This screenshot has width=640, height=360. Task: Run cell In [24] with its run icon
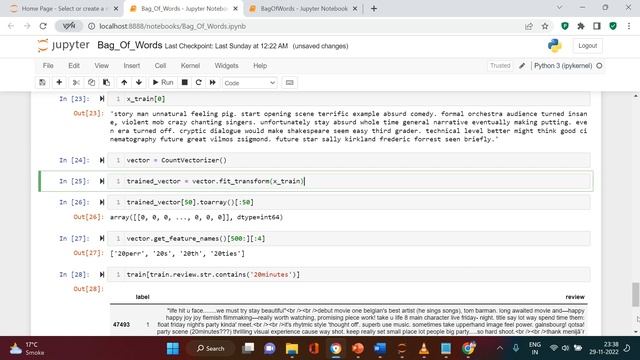click(x=102, y=160)
